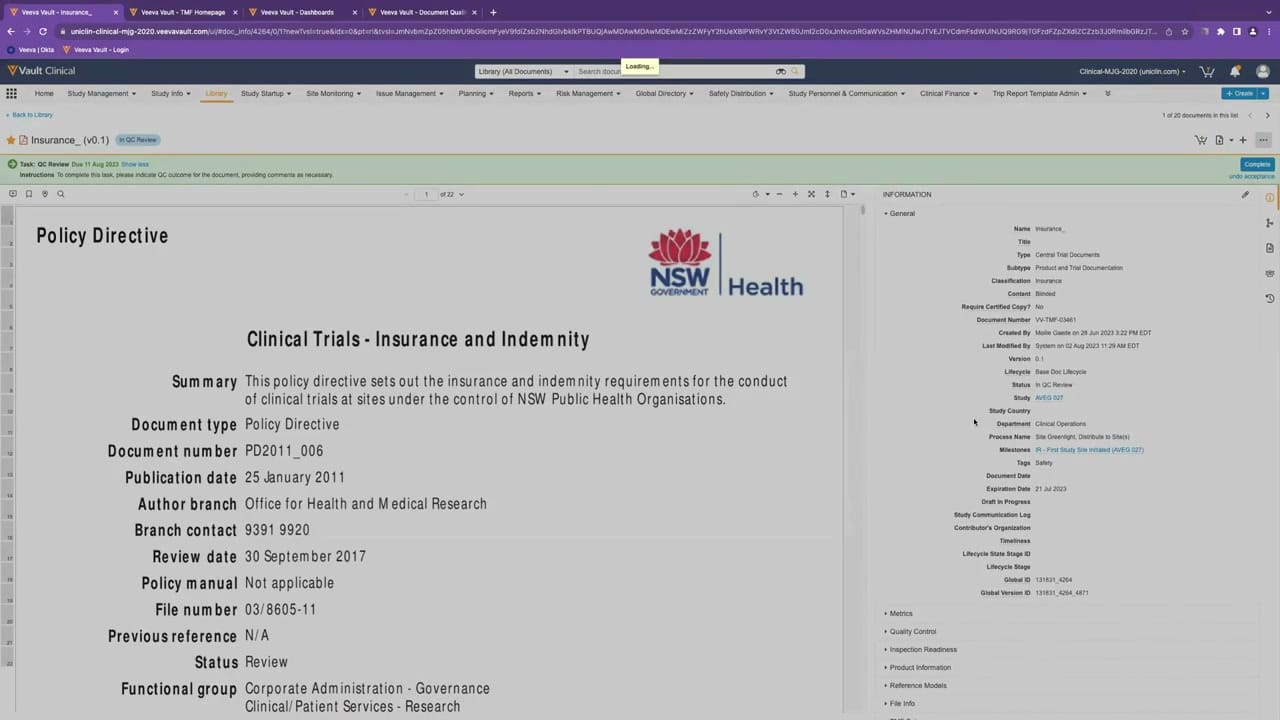Open the shopping cart icon in header
Image resolution: width=1280 pixels, height=720 pixels.
[1207, 72]
